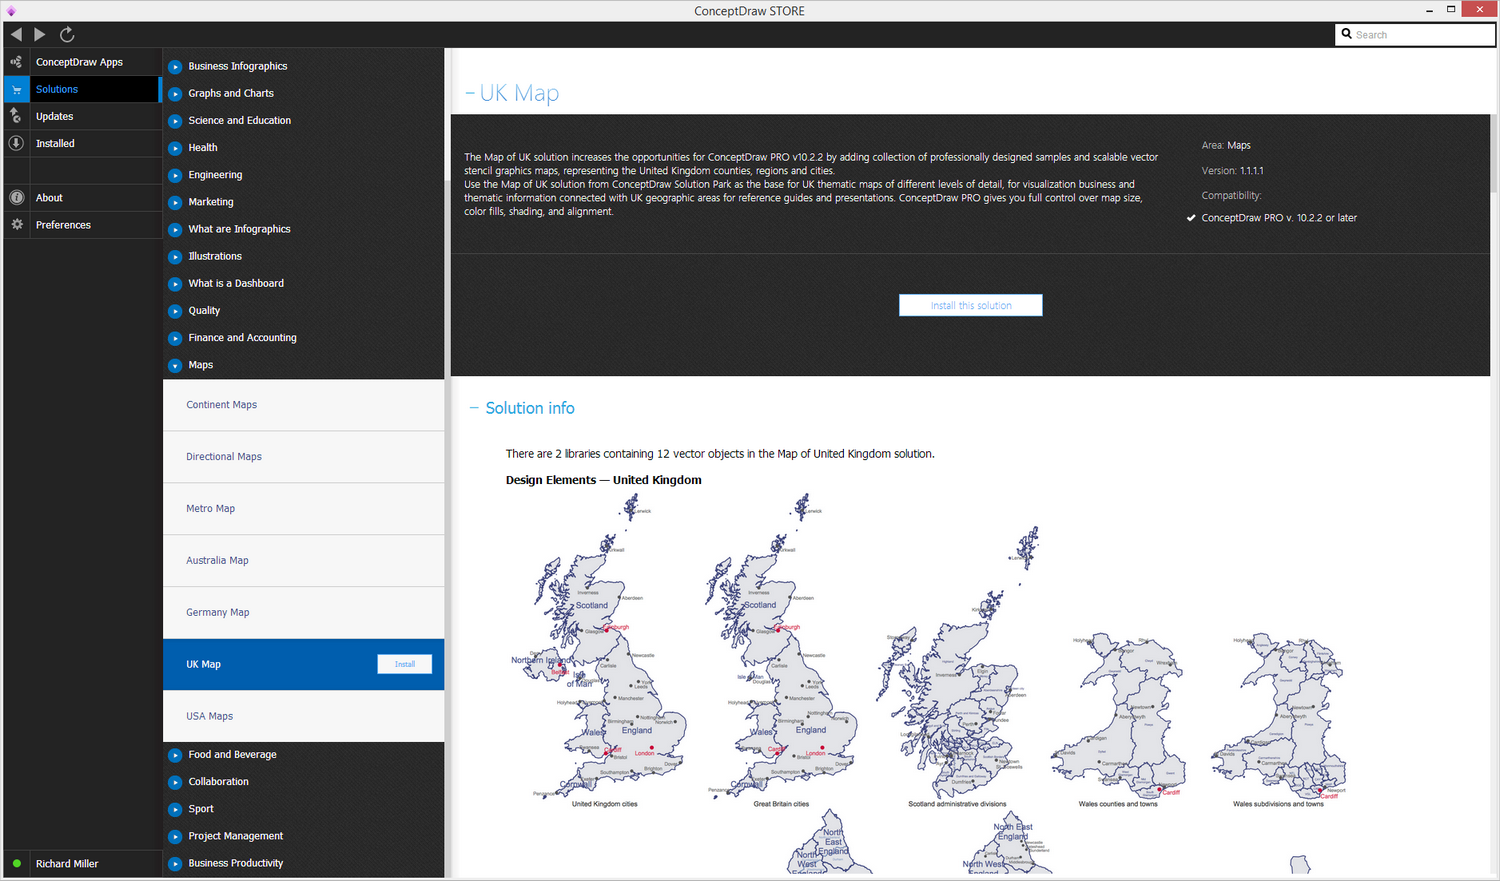
Task: Expand the Marketing category
Action: [x=175, y=202]
